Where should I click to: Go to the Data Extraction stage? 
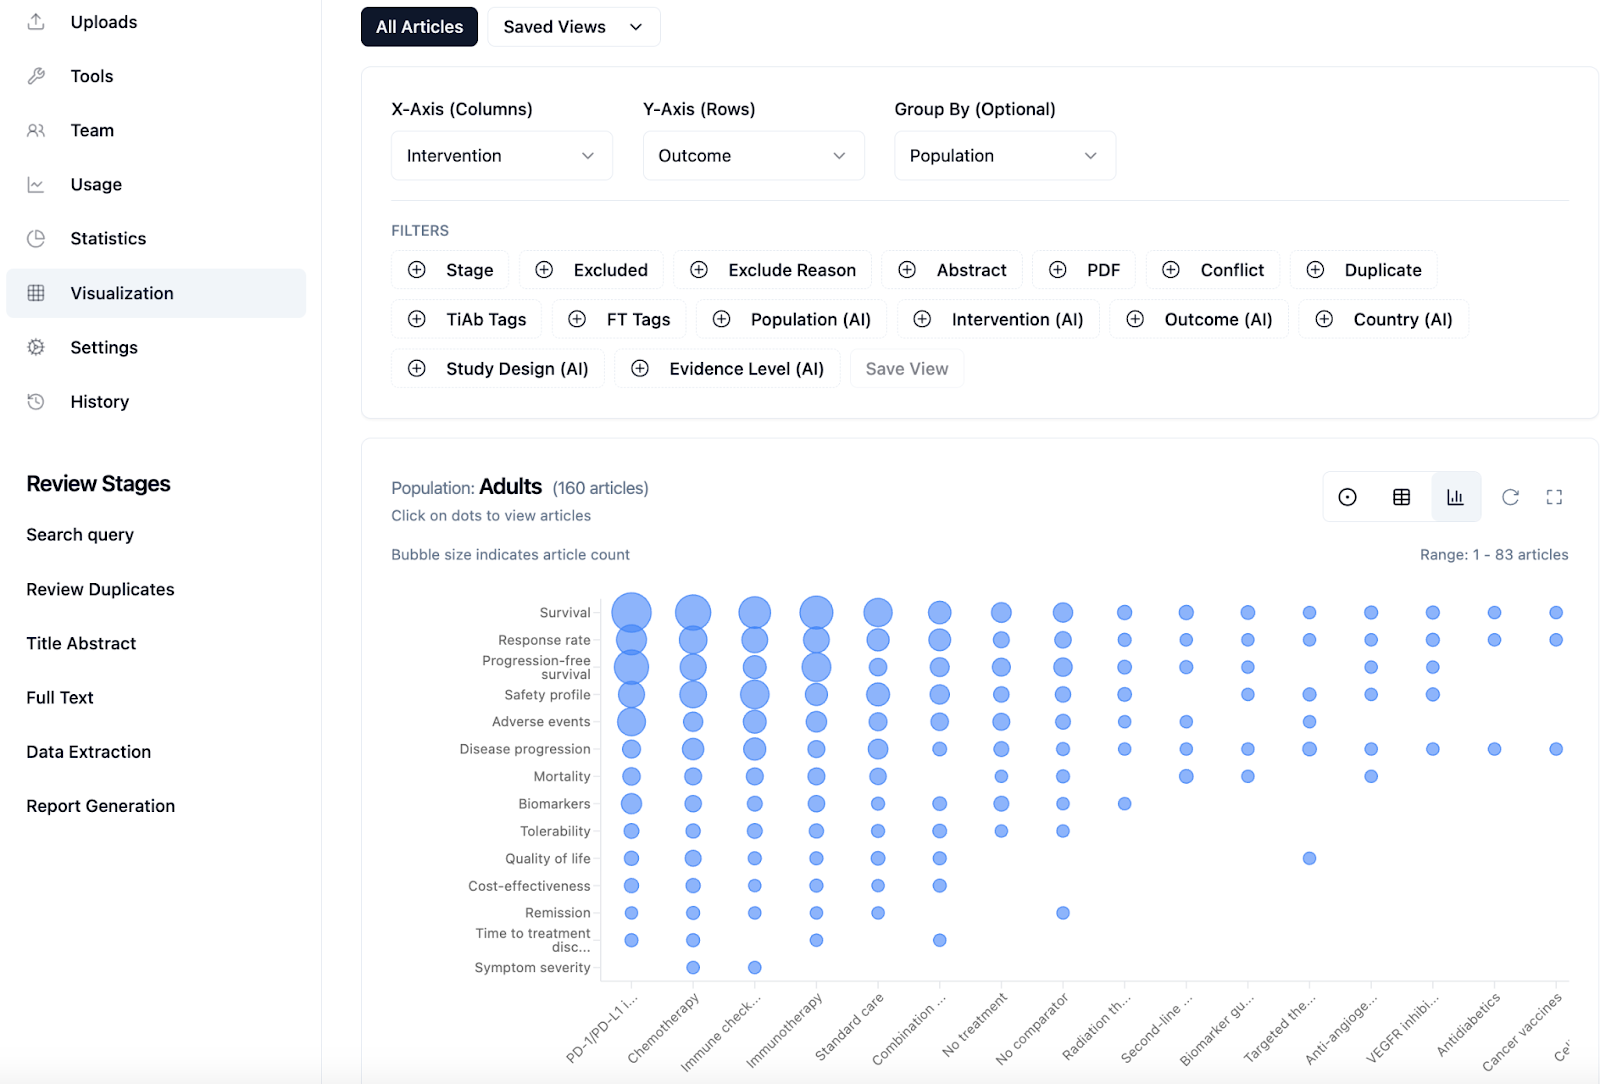point(89,752)
